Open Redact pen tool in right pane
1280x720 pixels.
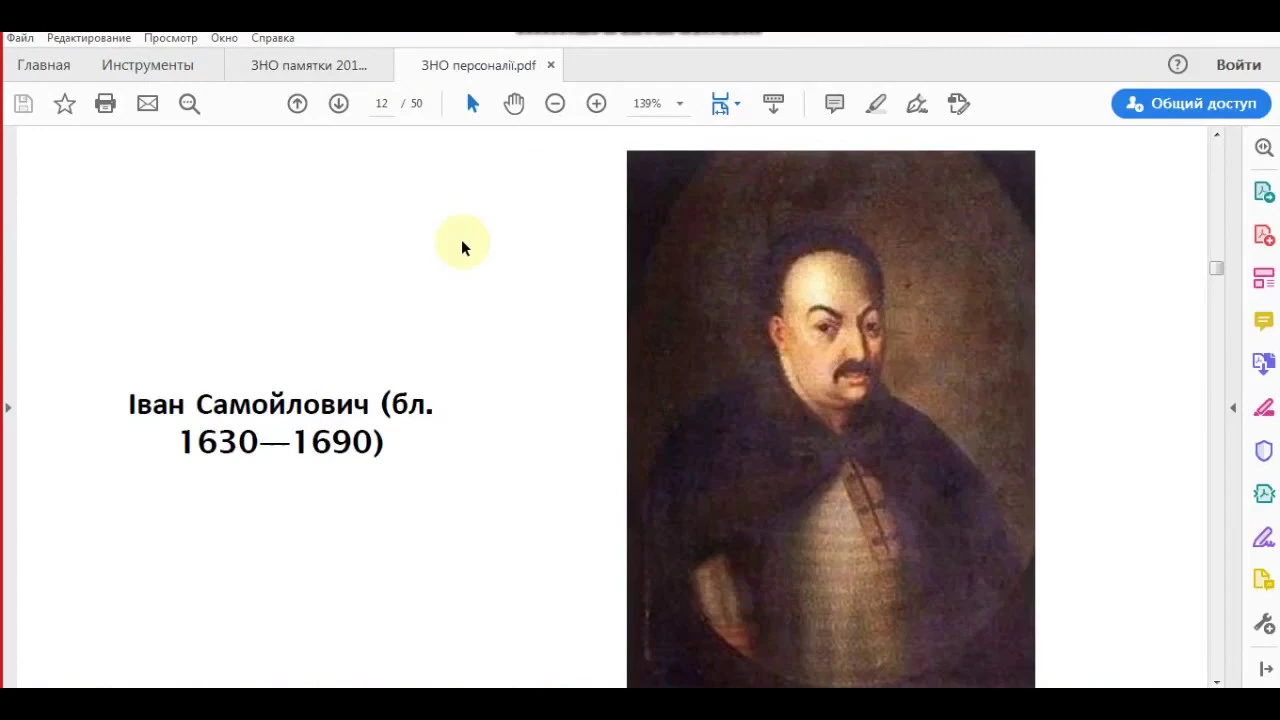[1264, 407]
